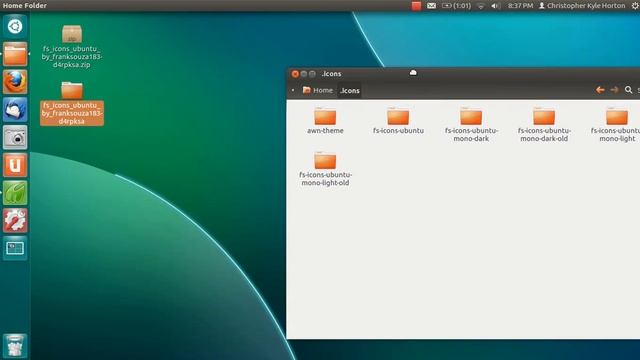Open the camera screenshot app in the dock
This screenshot has height=360, width=640.
15,138
